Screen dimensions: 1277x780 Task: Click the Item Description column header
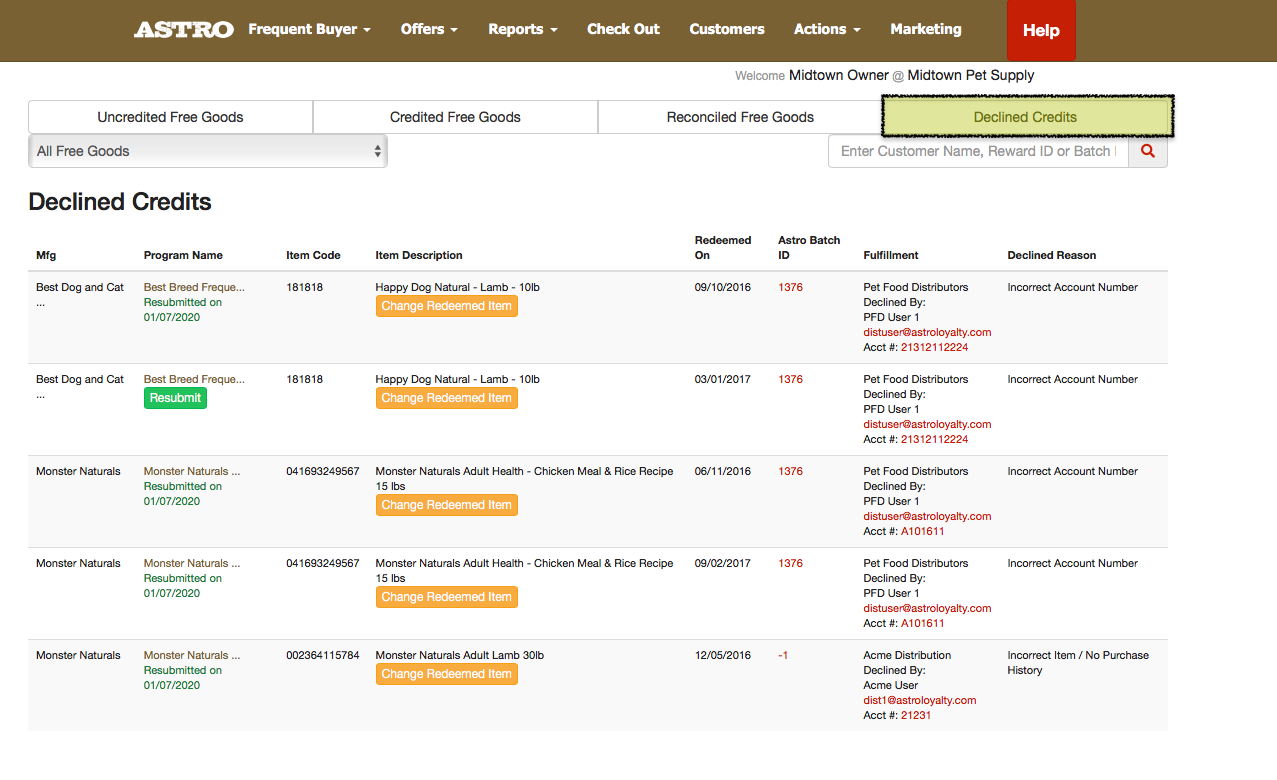coord(419,255)
